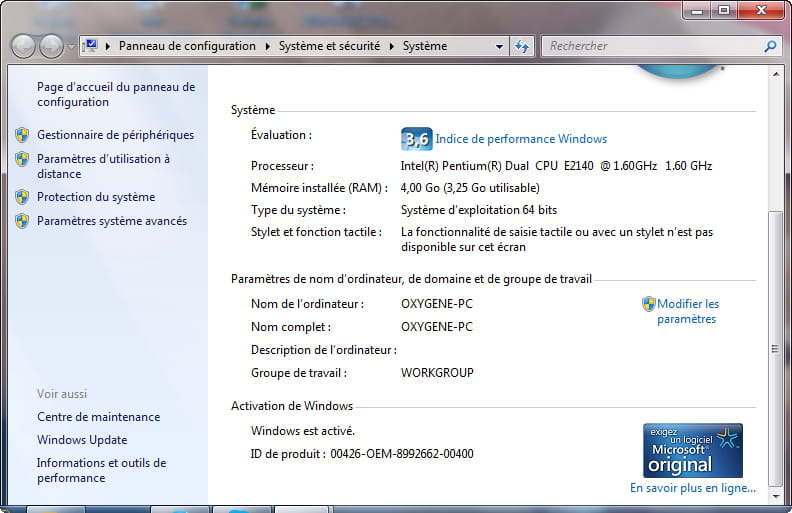The width and height of the screenshot is (792, 513).
Task: Minimize the Système window
Action: (x=697, y=11)
